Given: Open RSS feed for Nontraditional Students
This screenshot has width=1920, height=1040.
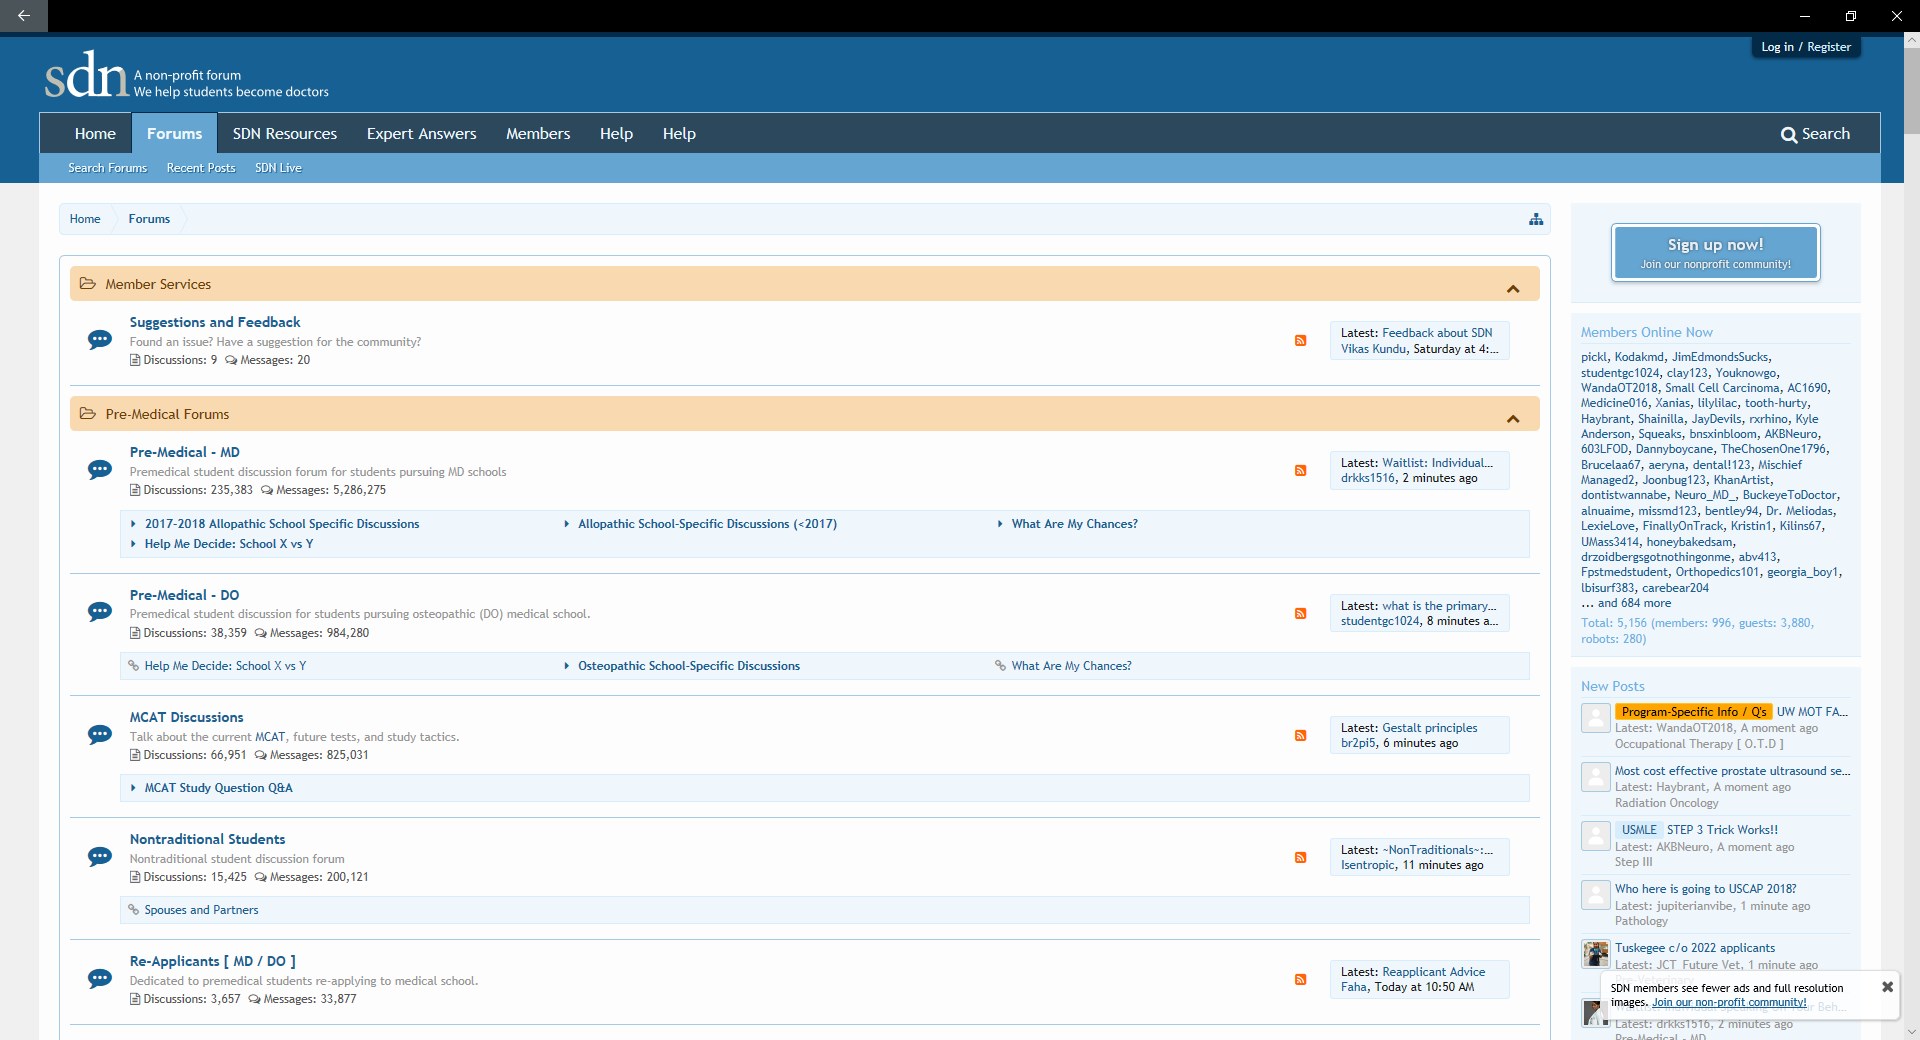Looking at the screenshot, I should tap(1300, 858).
